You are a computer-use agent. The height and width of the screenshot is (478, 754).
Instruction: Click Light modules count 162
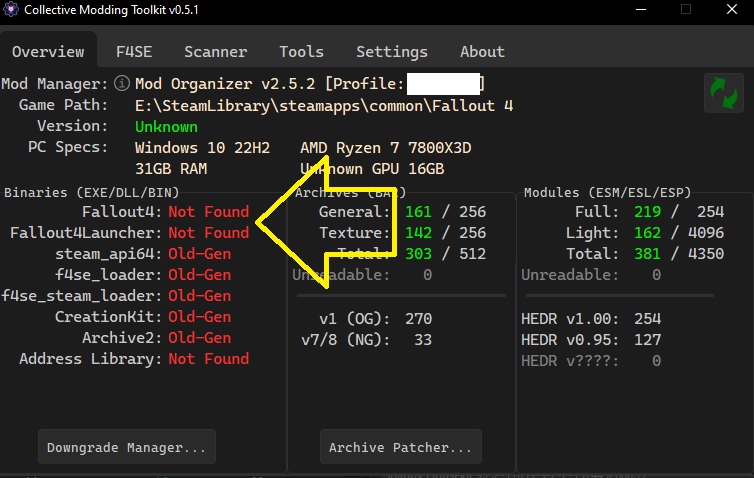coord(647,233)
